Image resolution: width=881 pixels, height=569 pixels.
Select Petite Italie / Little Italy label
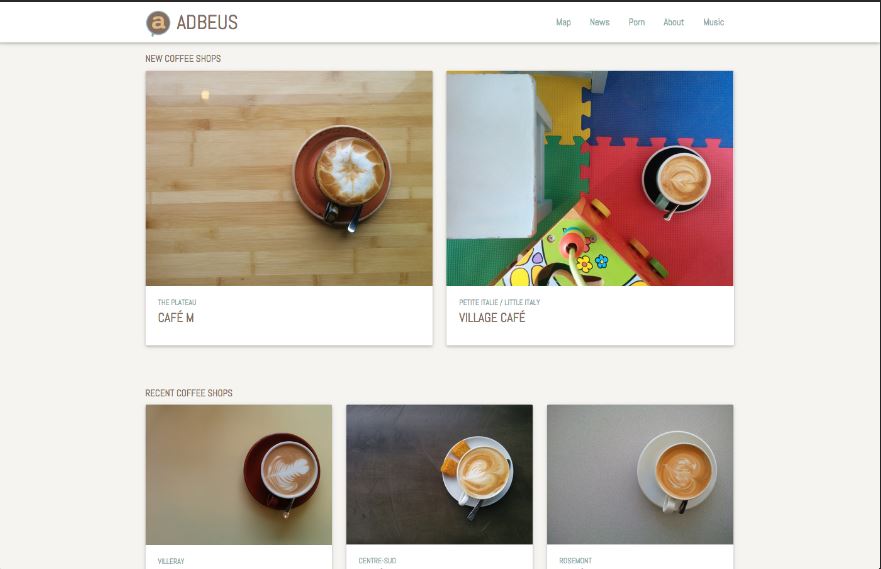(499, 302)
